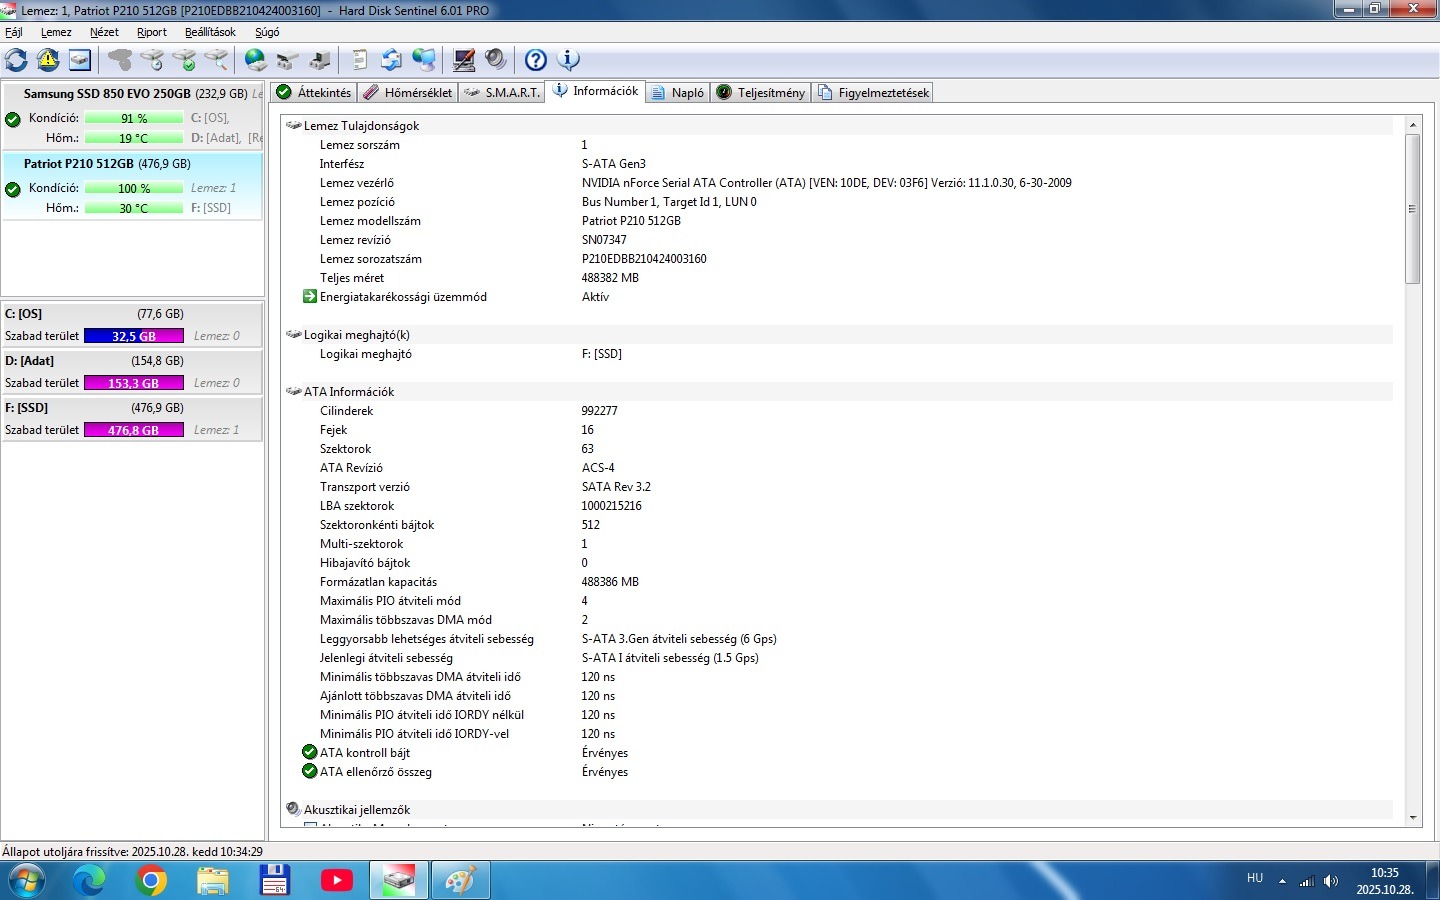Open File Explorer folder on the taskbar
This screenshot has width=1440, height=900.
213,881
